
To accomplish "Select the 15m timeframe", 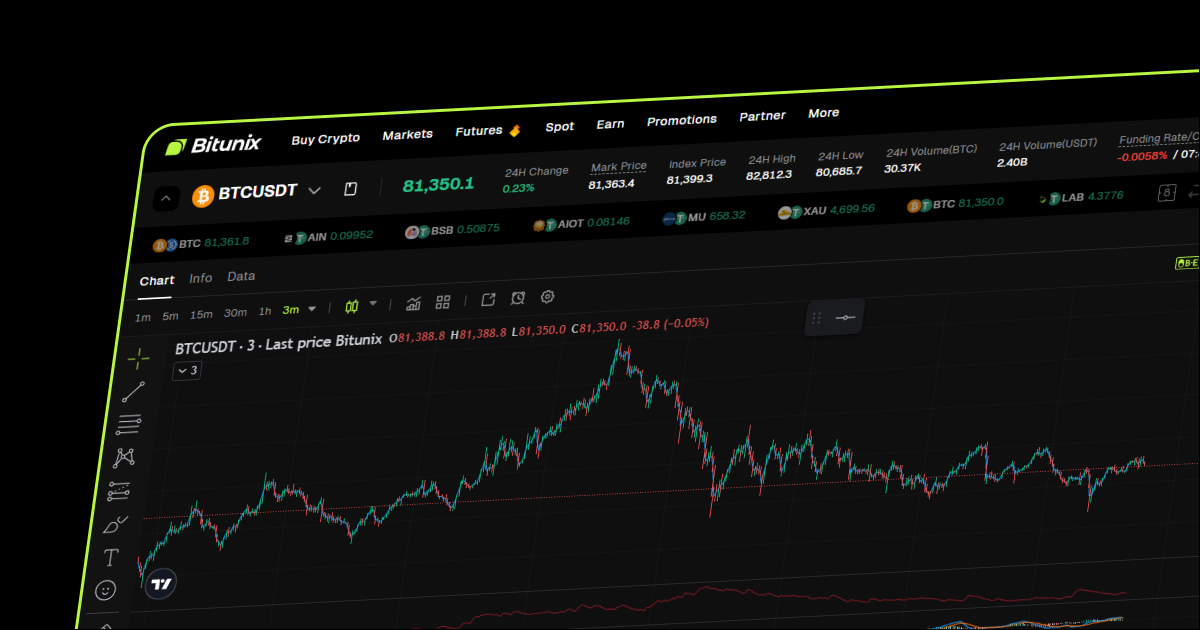I will click(201, 314).
